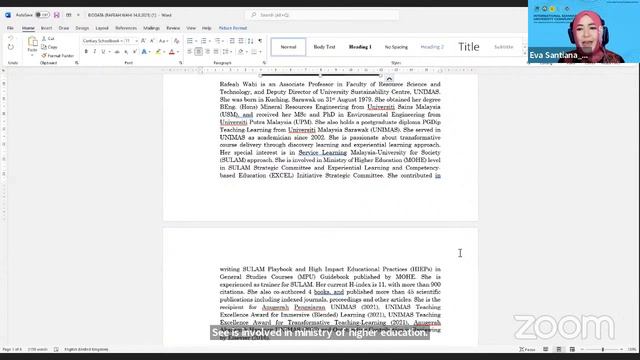Apply the Body Text style

pos(324,47)
